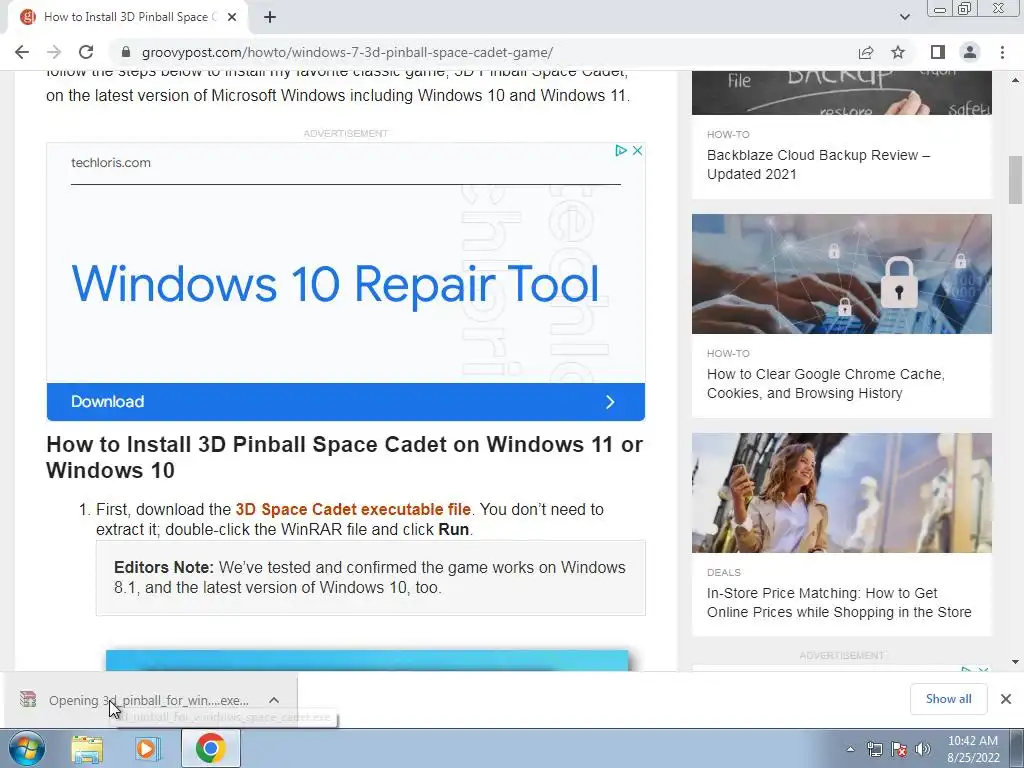Screen dimensions: 1024x768
Task: Open Backblaze Cloud Backup Review article
Action: [x=818, y=165]
